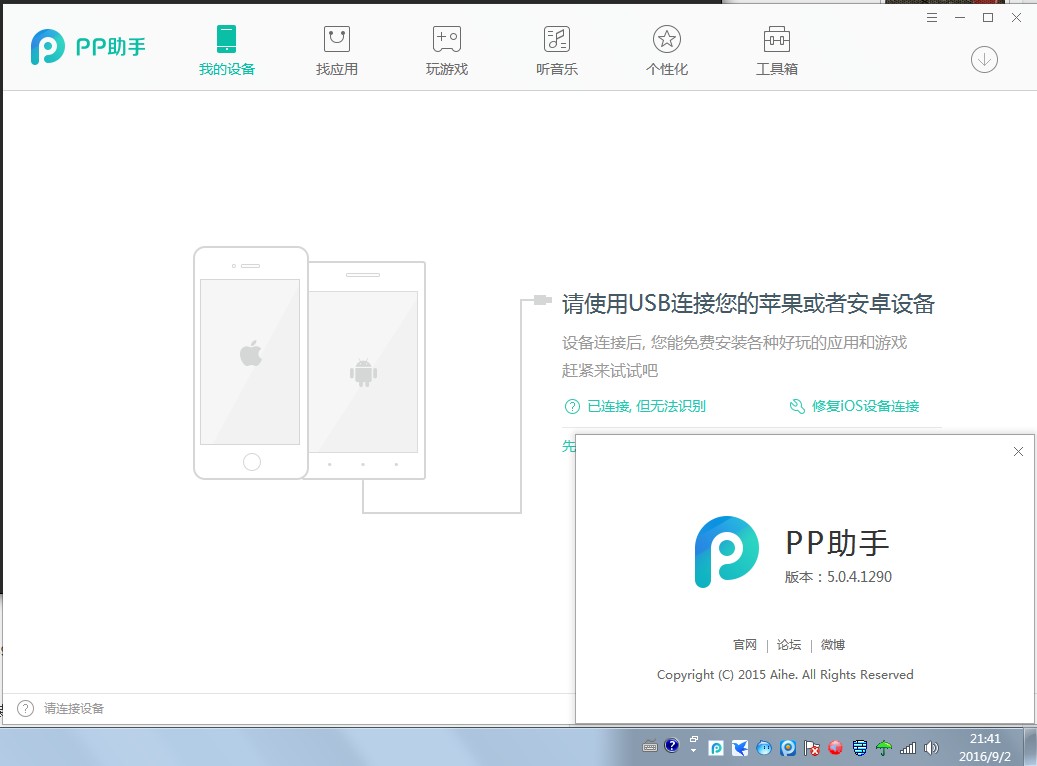The width and height of the screenshot is (1037, 766).
Task: Open the 论坛 forum link
Action: click(x=789, y=644)
